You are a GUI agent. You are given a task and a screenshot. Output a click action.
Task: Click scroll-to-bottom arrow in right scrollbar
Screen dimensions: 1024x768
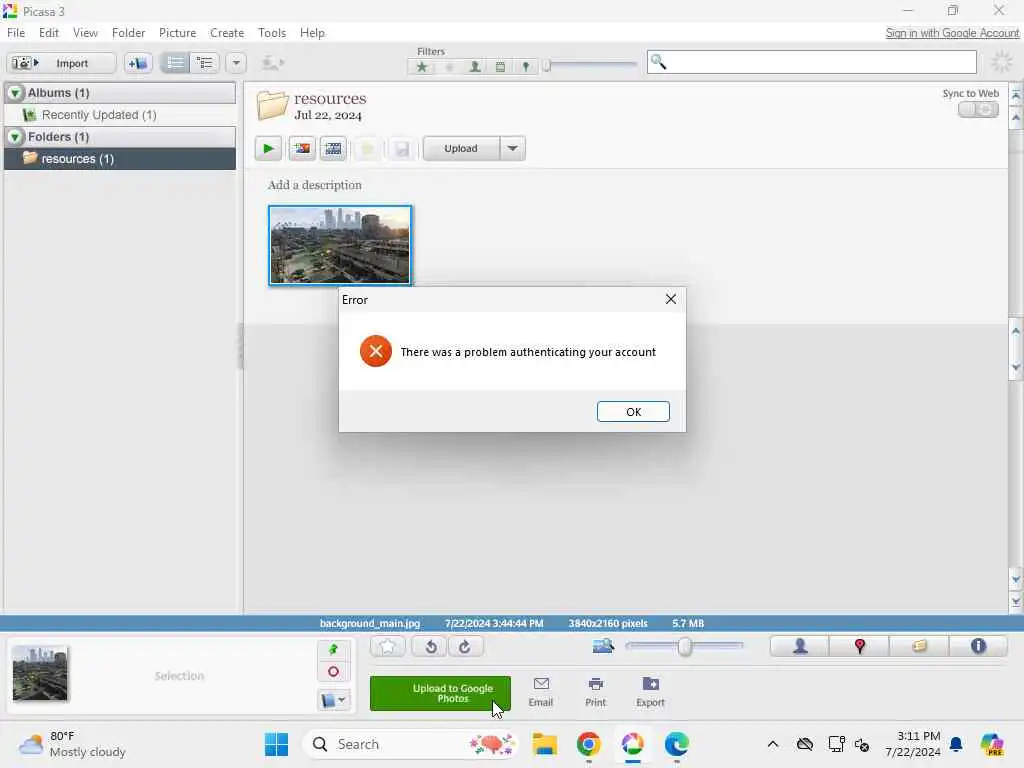click(x=1016, y=601)
